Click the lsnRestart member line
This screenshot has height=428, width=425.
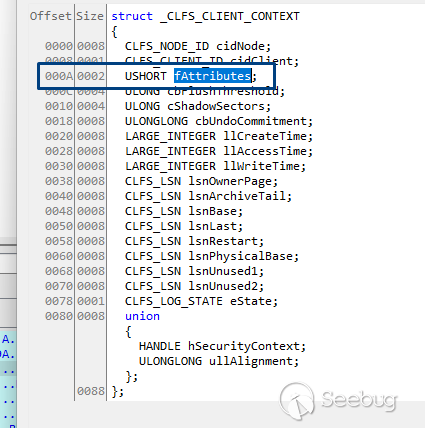[194, 241]
